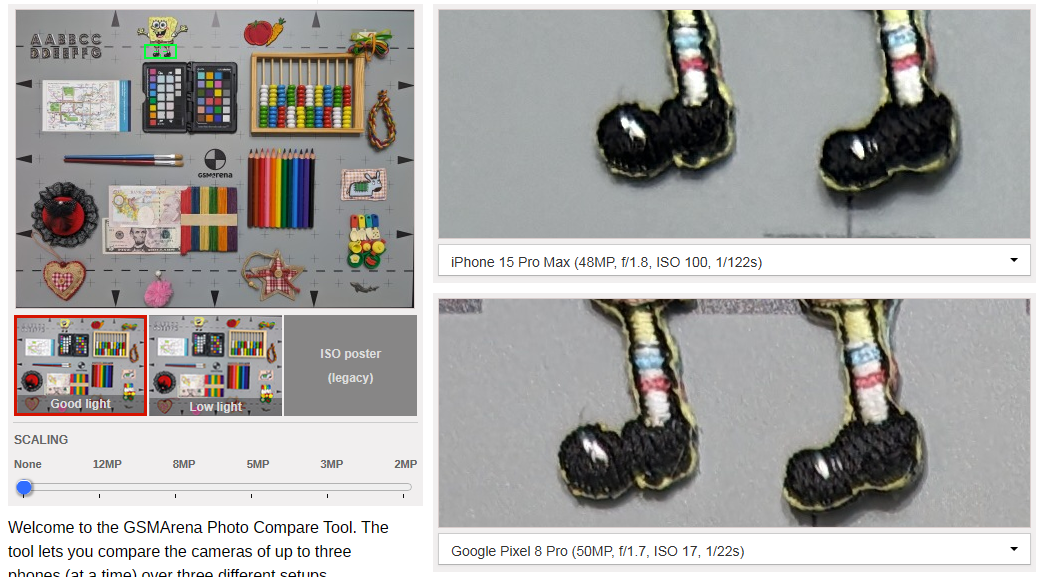Click the colored pencils in the chart
Image resolution: width=1043 pixels, height=577 pixels.
(281, 188)
